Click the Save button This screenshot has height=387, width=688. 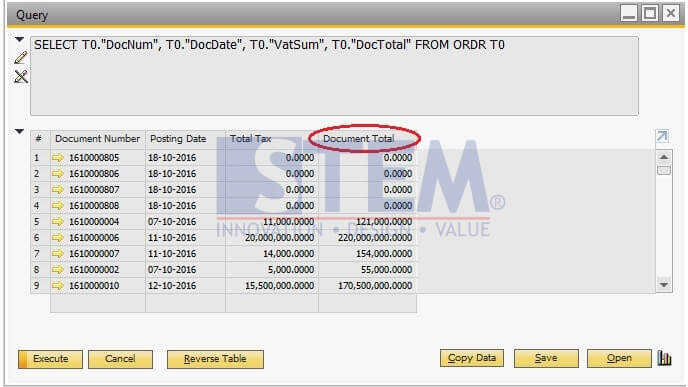(546, 358)
